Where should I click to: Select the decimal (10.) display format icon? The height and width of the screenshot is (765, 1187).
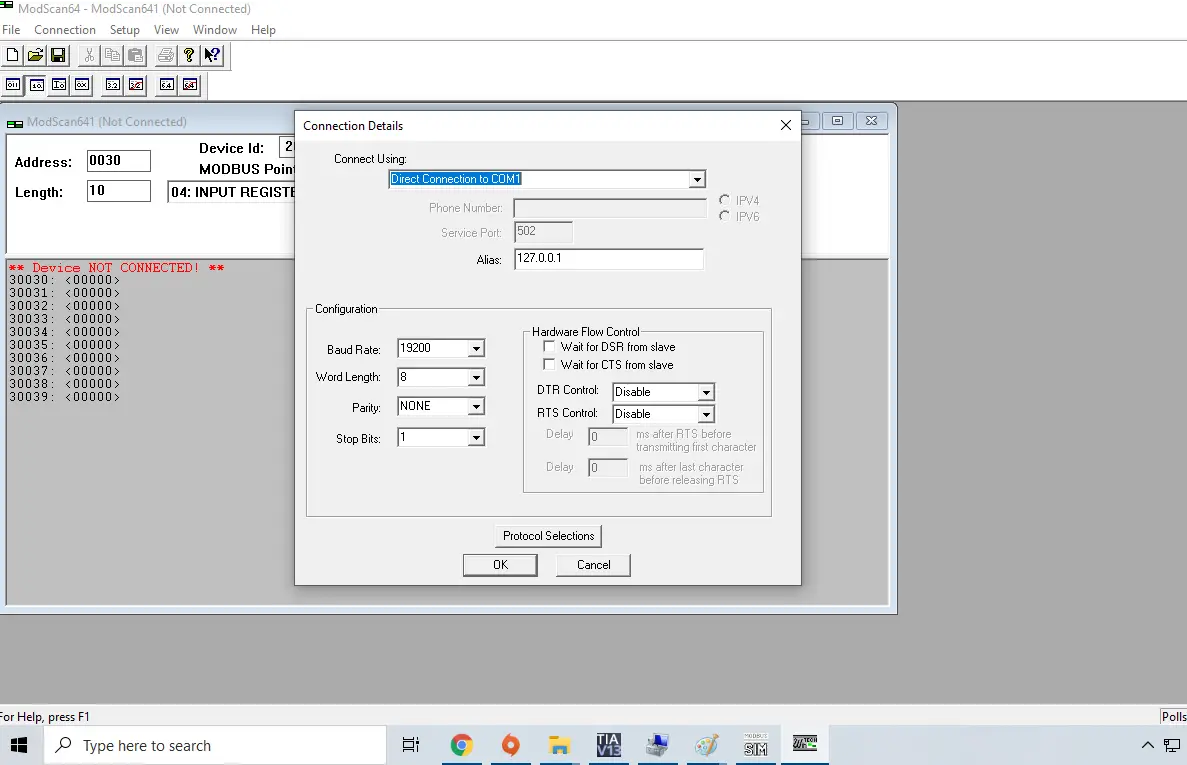point(36,85)
